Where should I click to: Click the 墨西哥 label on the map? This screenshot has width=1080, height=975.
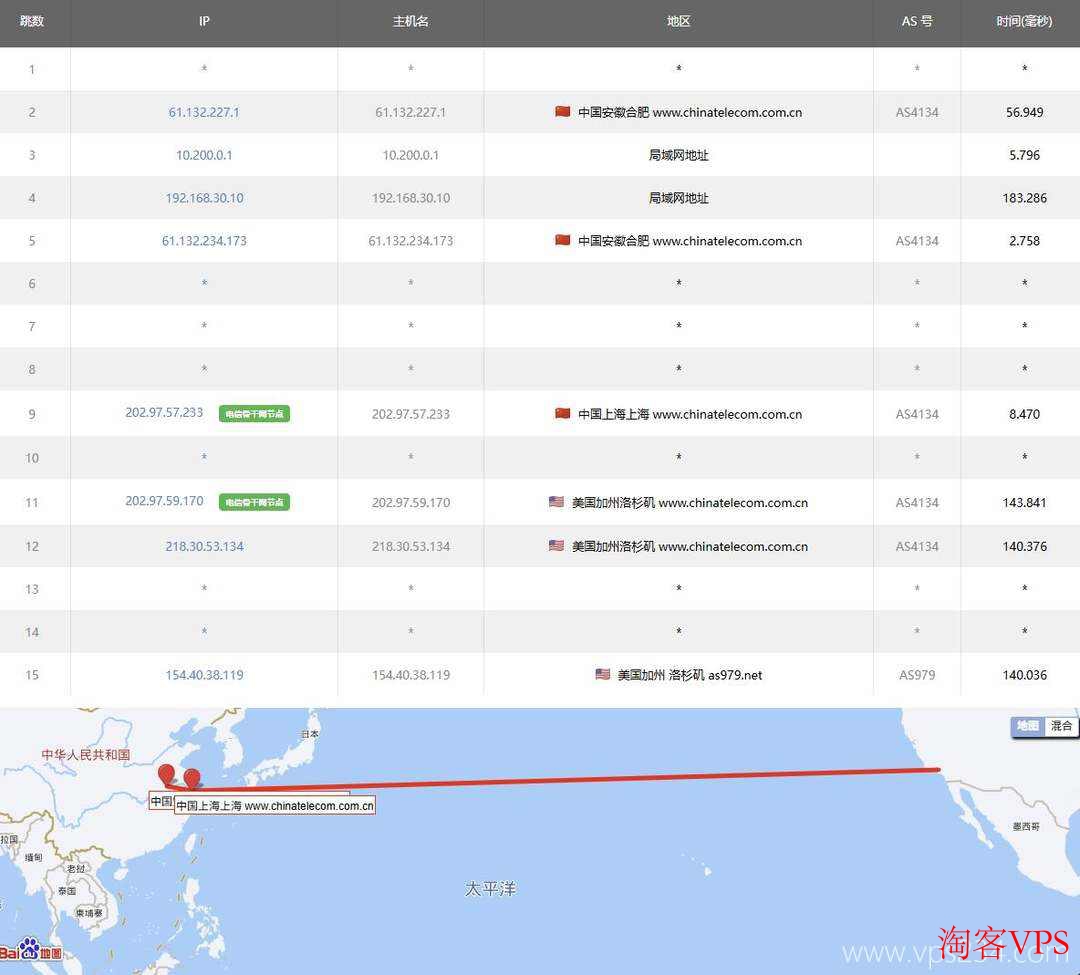click(1026, 826)
